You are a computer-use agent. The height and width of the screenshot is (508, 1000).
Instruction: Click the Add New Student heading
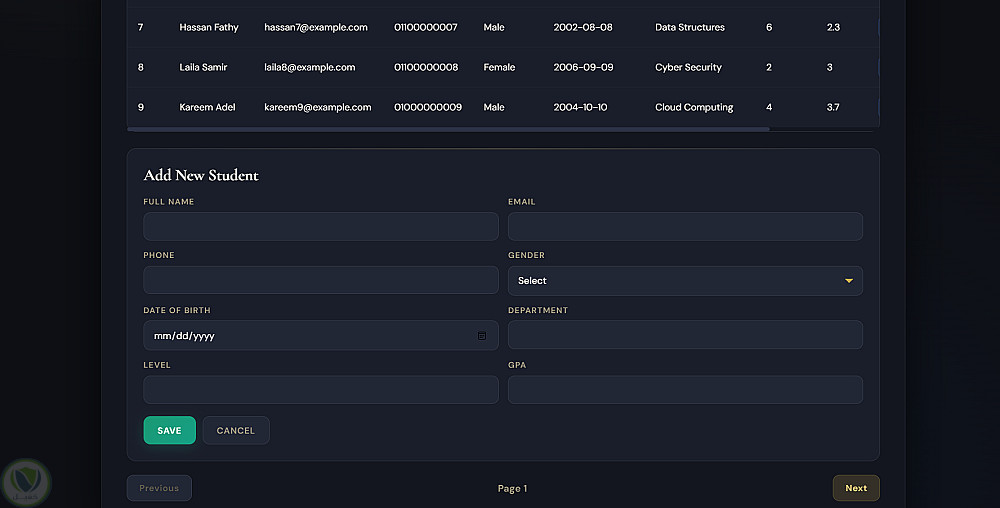[201, 175]
